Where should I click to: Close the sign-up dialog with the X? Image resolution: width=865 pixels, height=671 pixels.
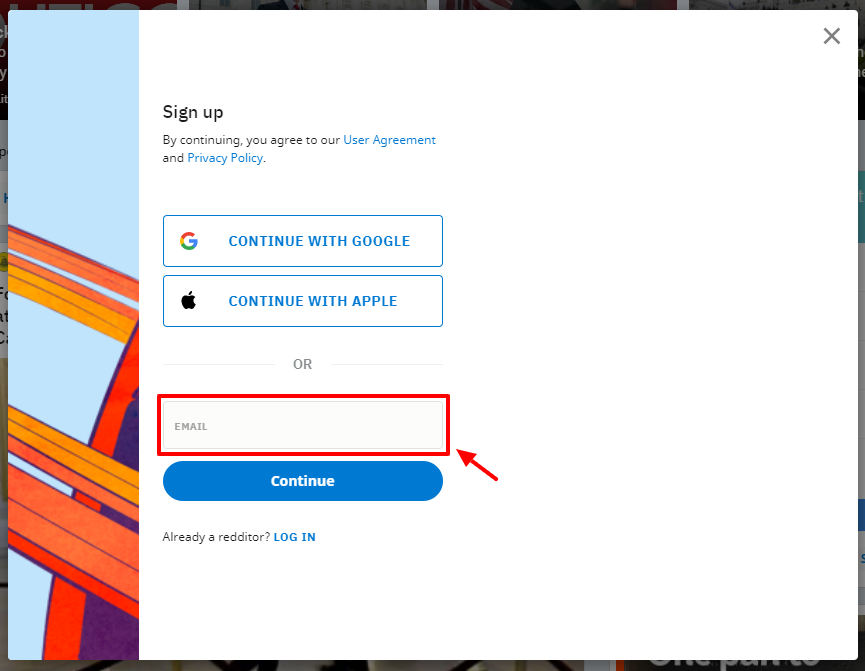tap(831, 36)
